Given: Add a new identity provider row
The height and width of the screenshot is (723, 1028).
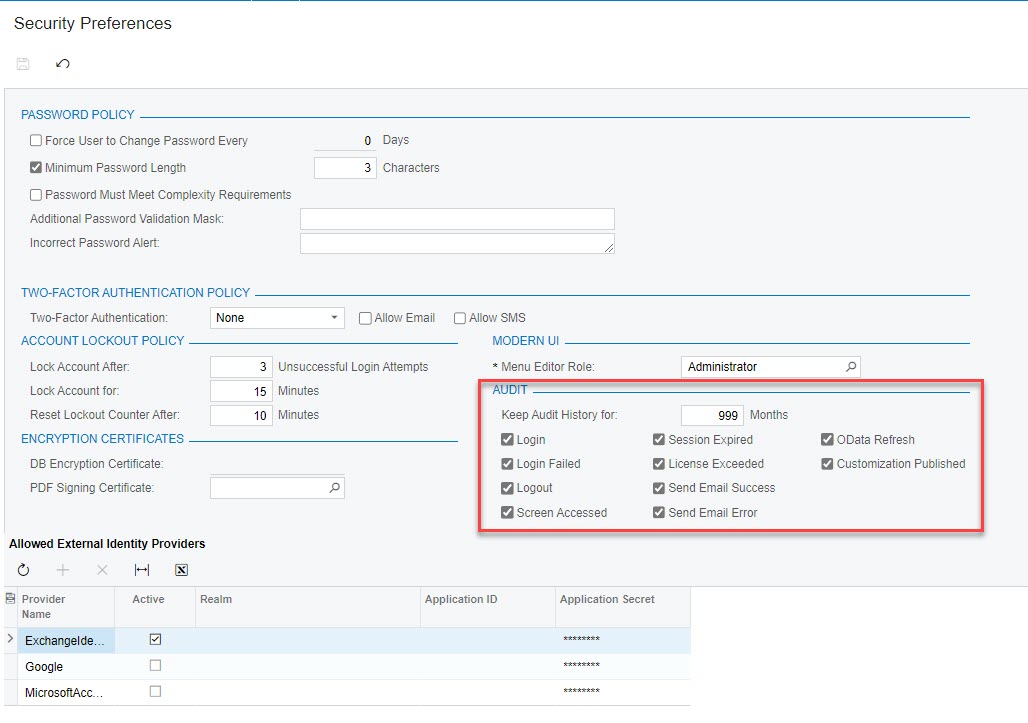Looking at the screenshot, I should (x=63, y=570).
